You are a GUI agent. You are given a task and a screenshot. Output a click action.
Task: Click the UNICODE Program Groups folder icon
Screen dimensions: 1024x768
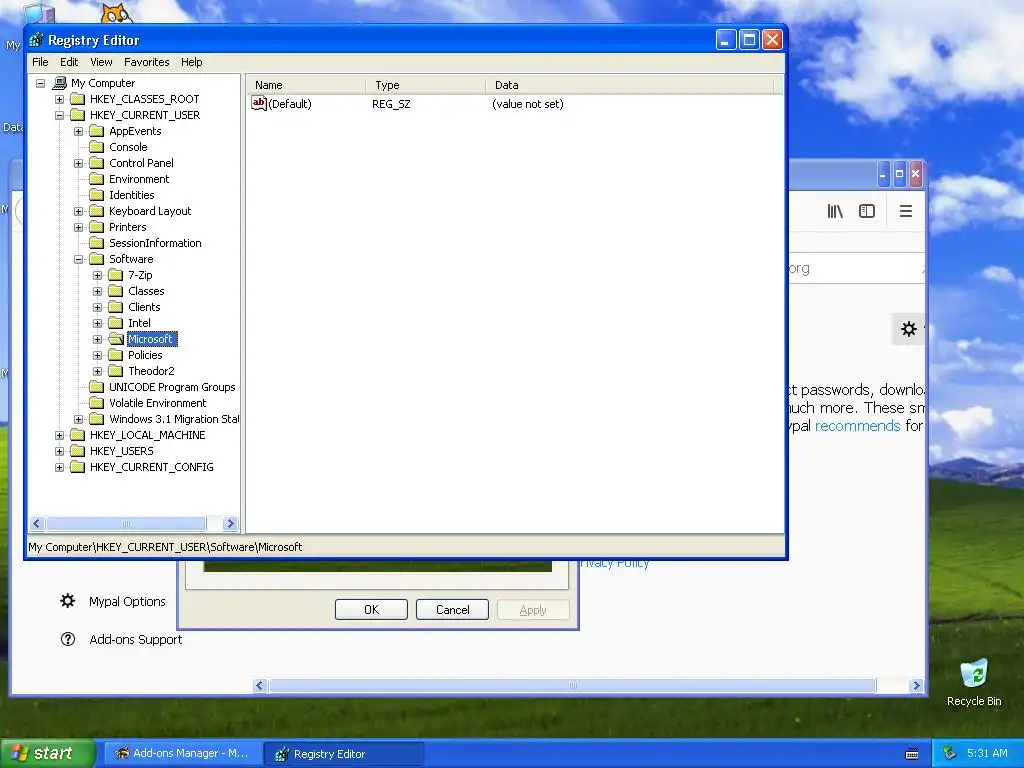coord(97,387)
